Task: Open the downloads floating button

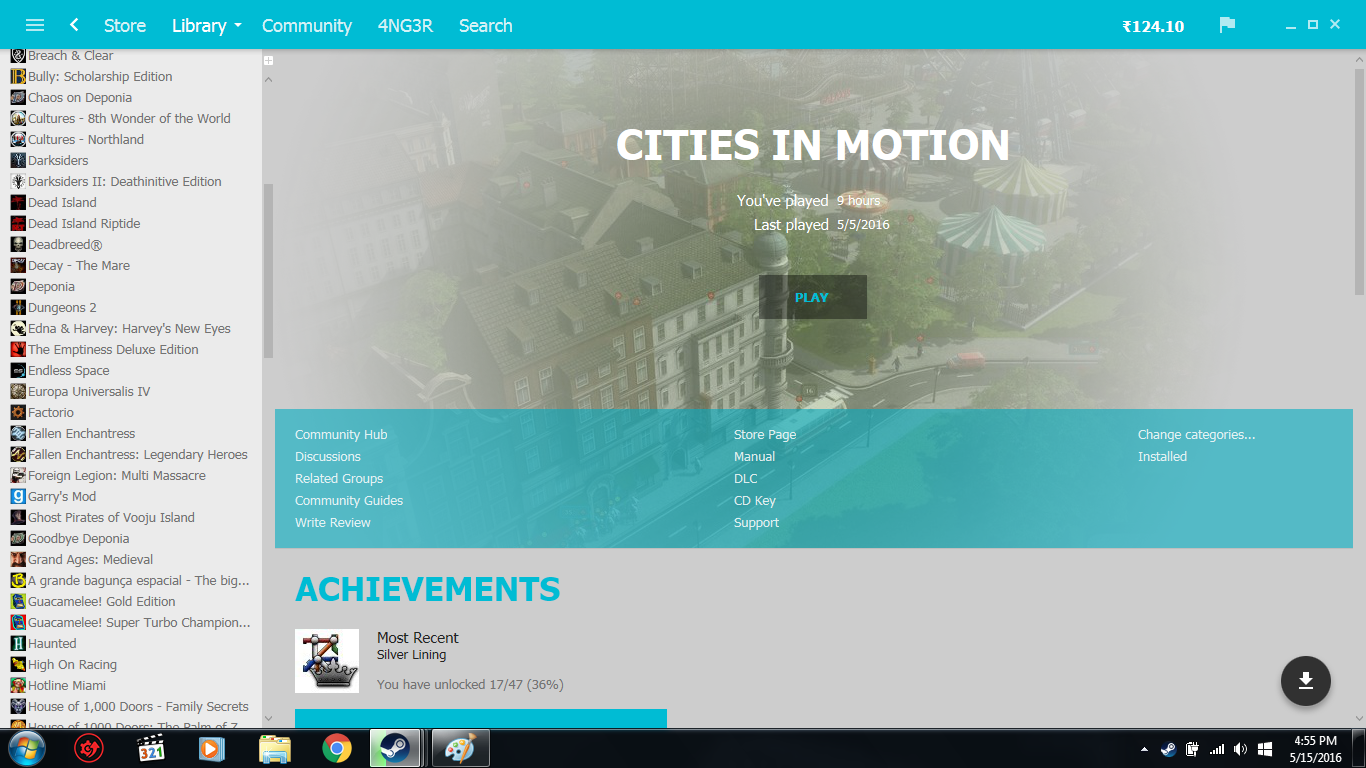Action: coord(1305,681)
